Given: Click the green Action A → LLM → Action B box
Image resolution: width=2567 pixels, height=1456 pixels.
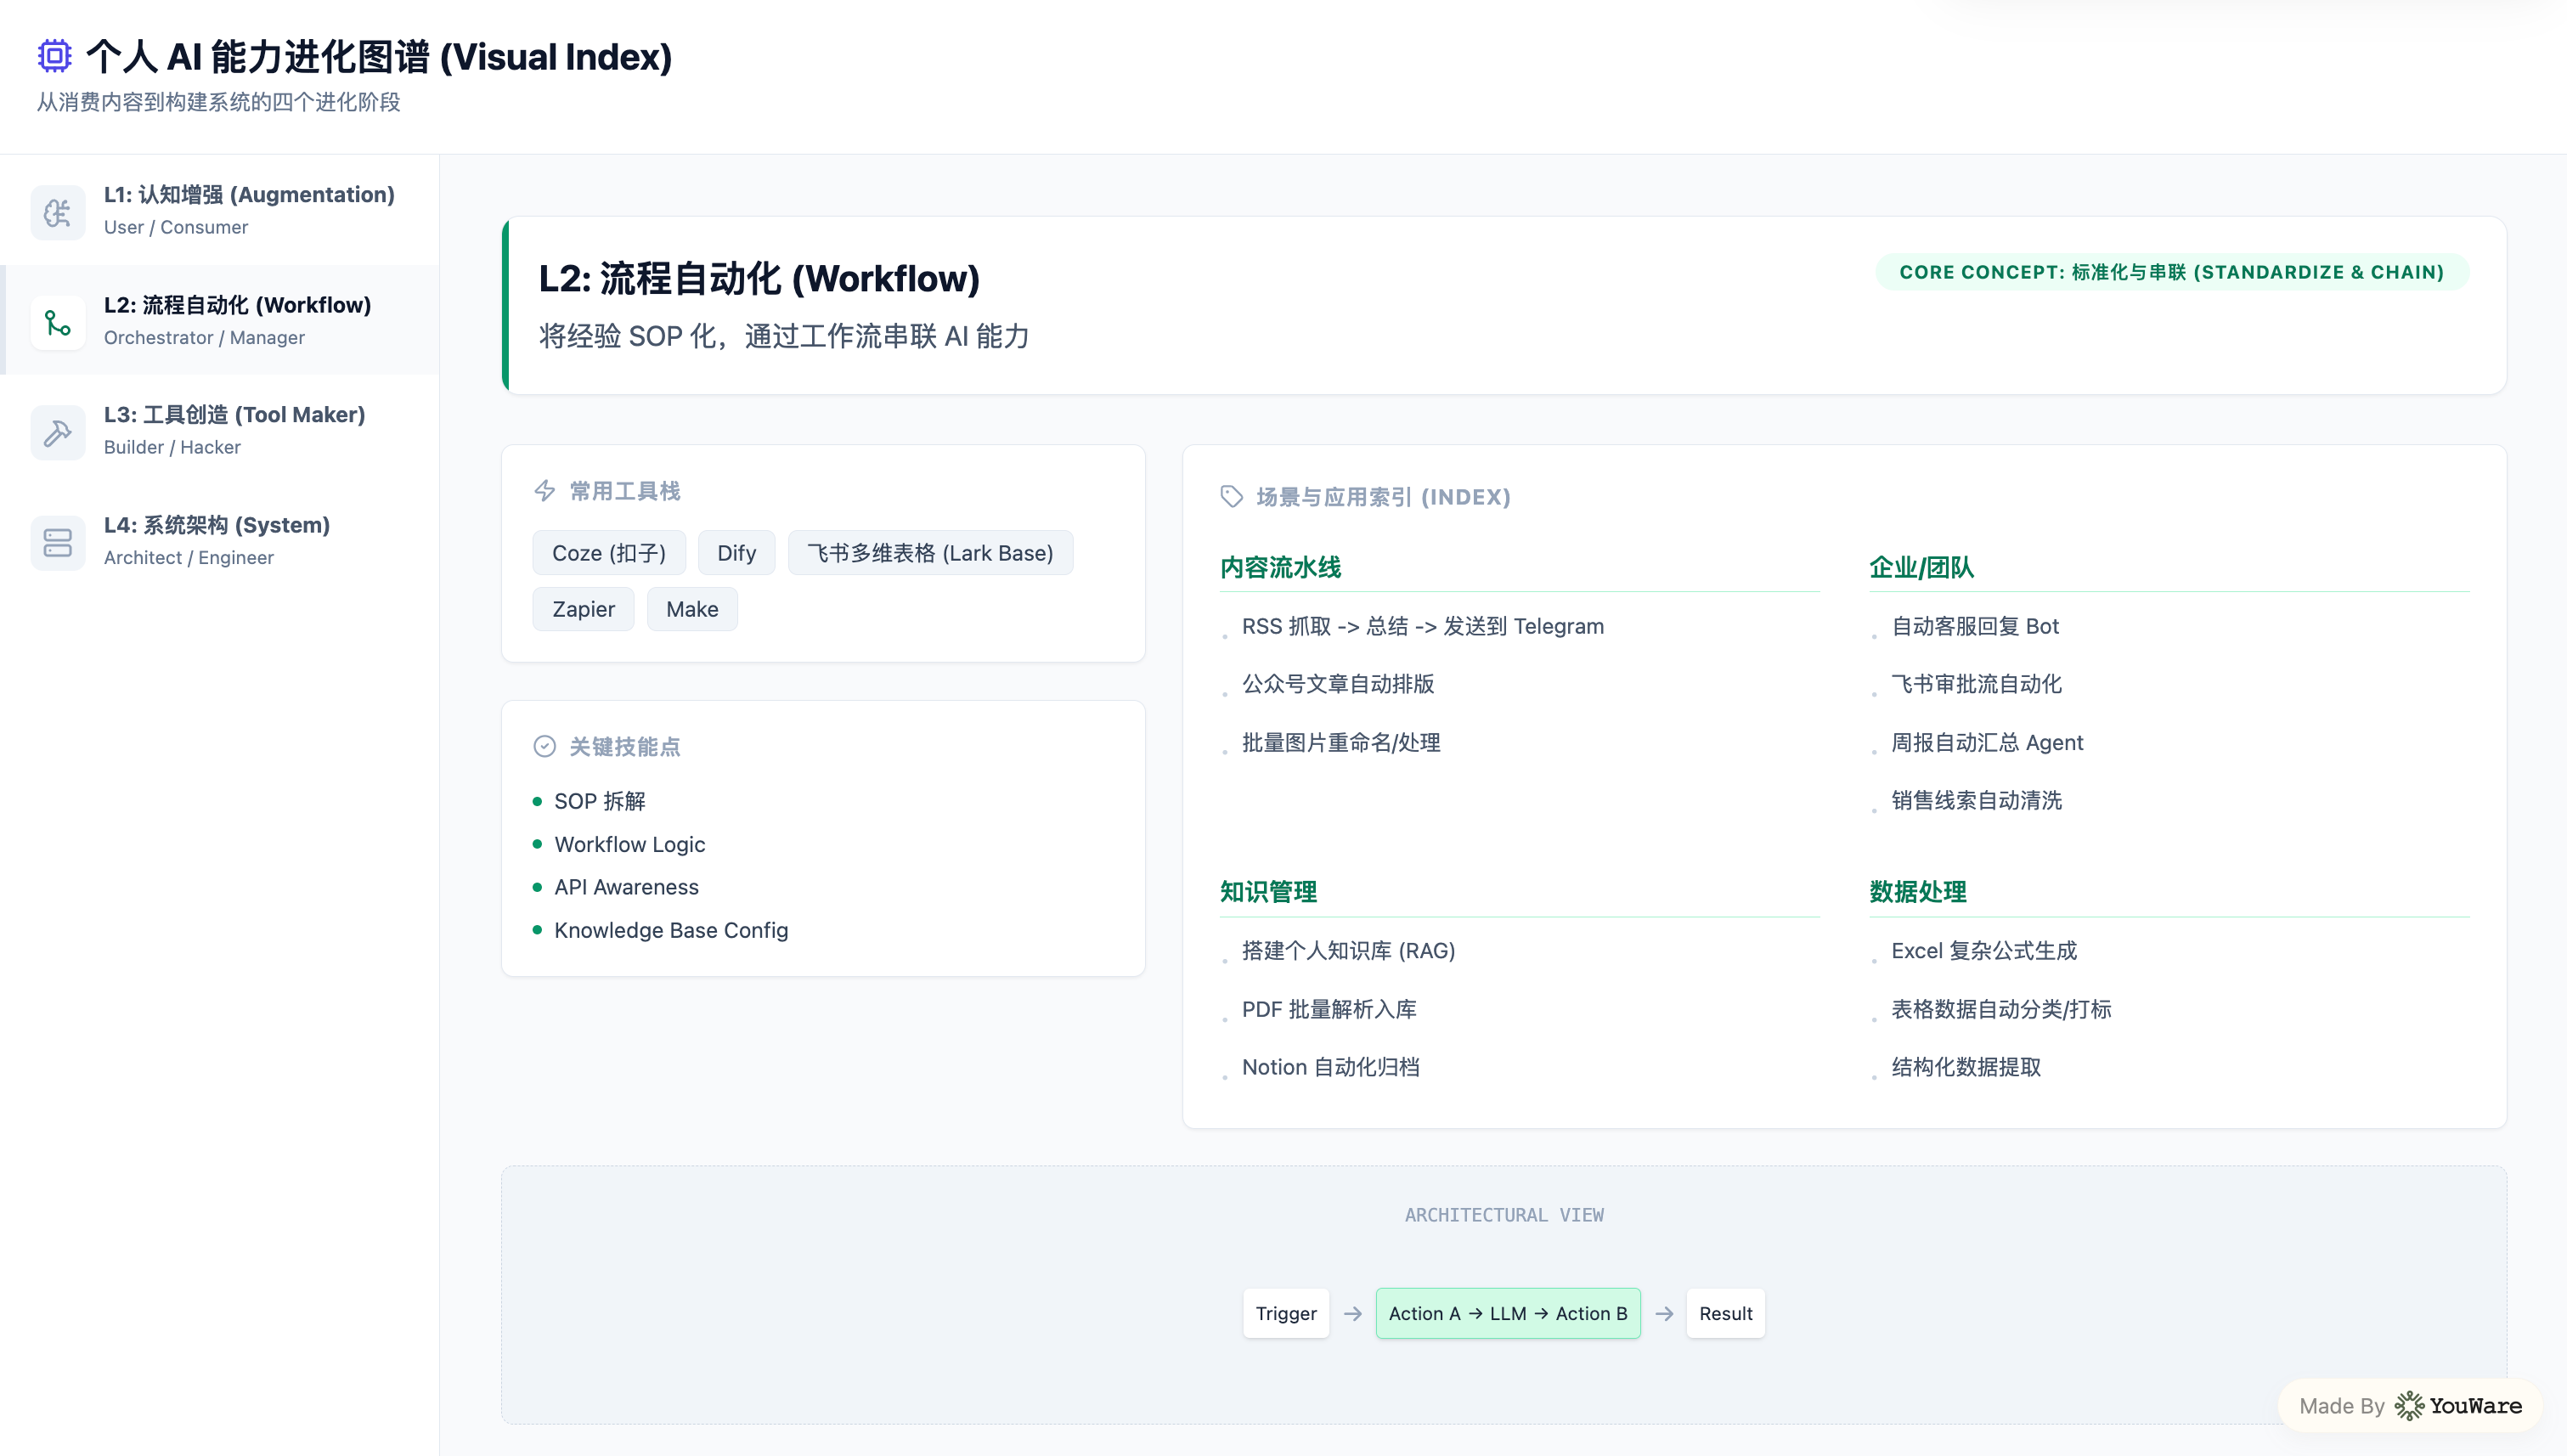Looking at the screenshot, I should (x=1507, y=1313).
